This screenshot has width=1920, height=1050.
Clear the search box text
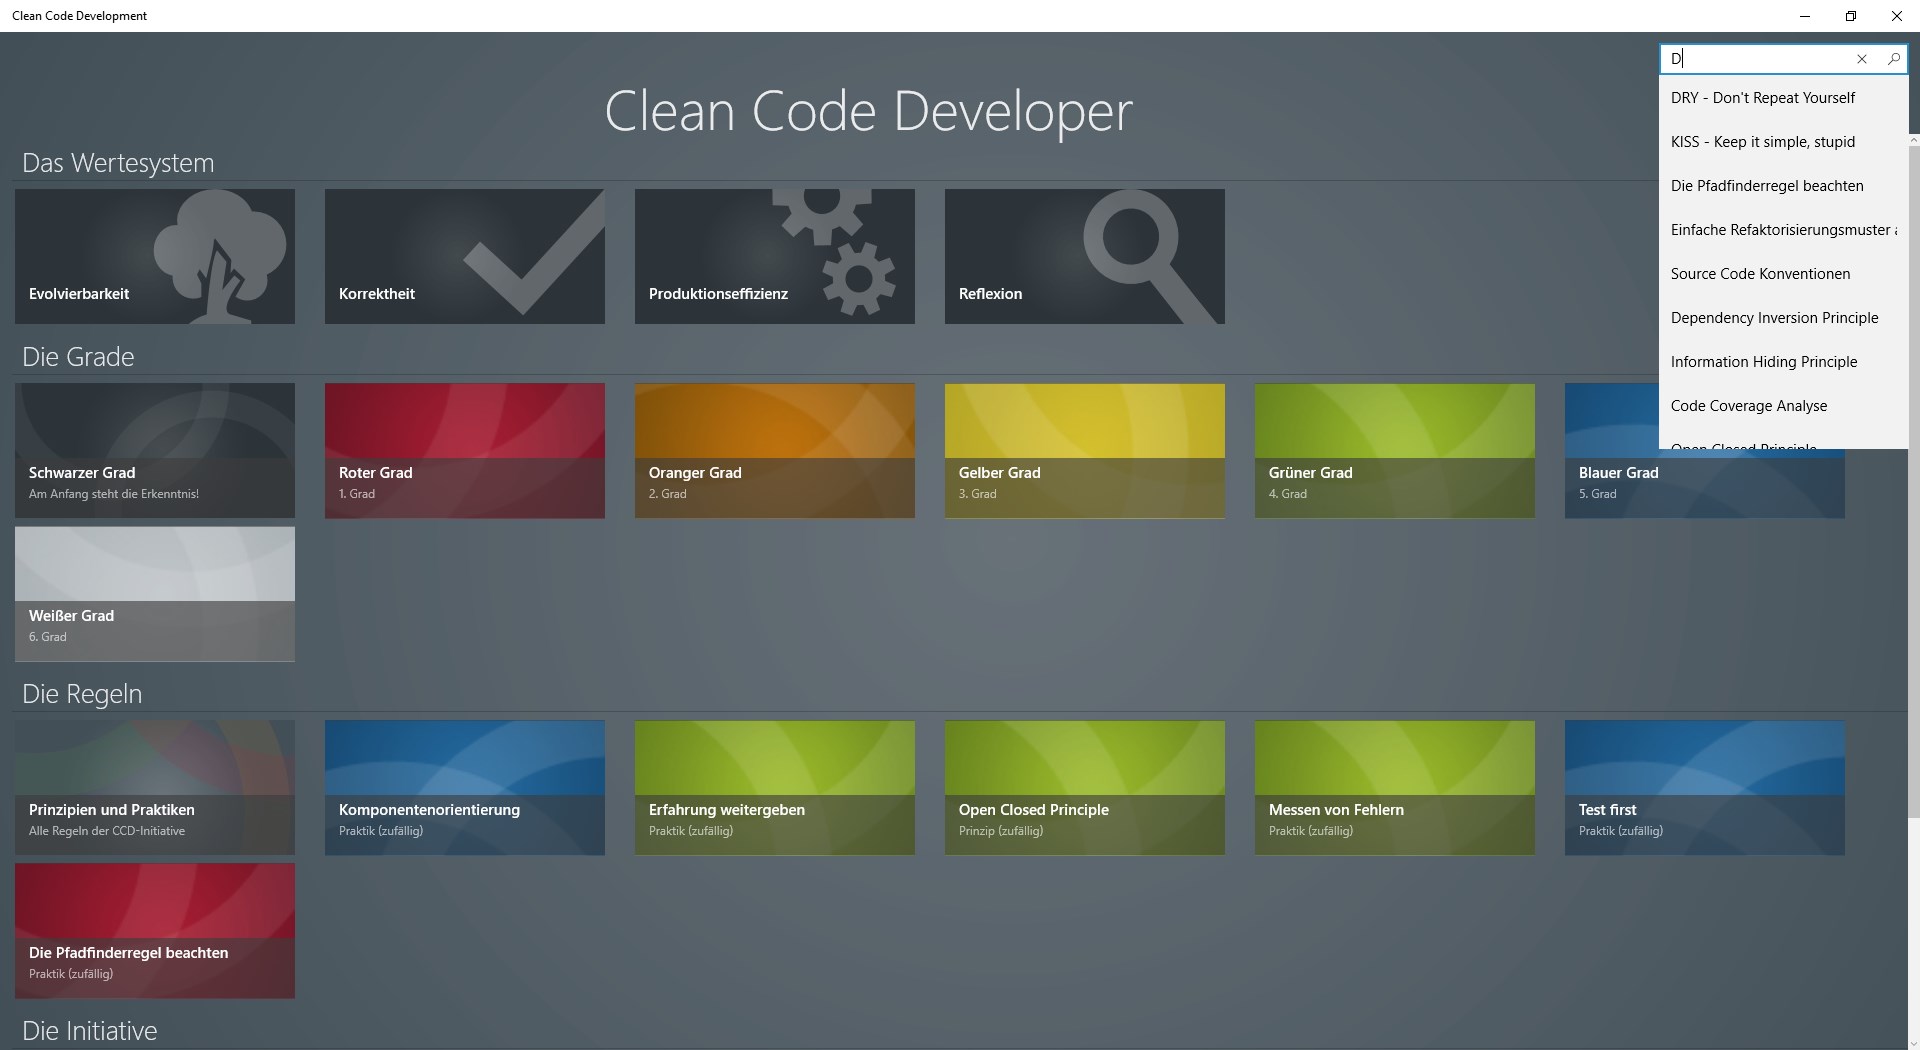click(1862, 59)
